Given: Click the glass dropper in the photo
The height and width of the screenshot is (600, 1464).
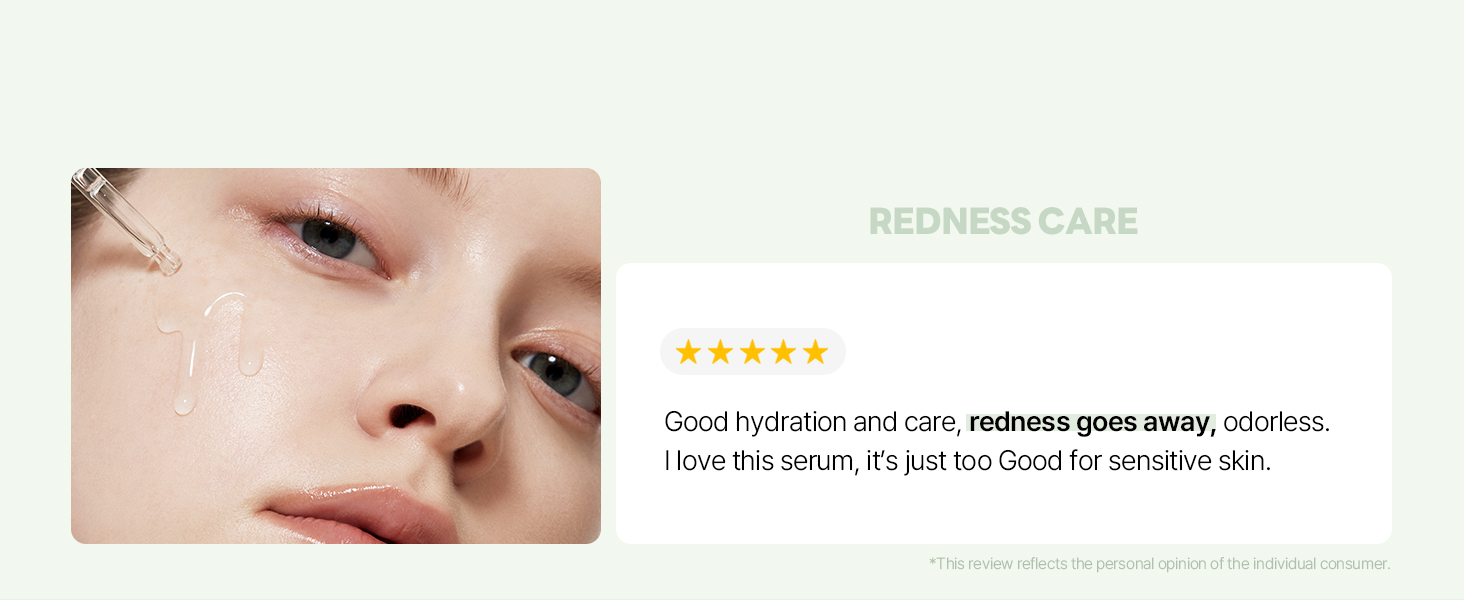Looking at the screenshot, I should 125,220.
